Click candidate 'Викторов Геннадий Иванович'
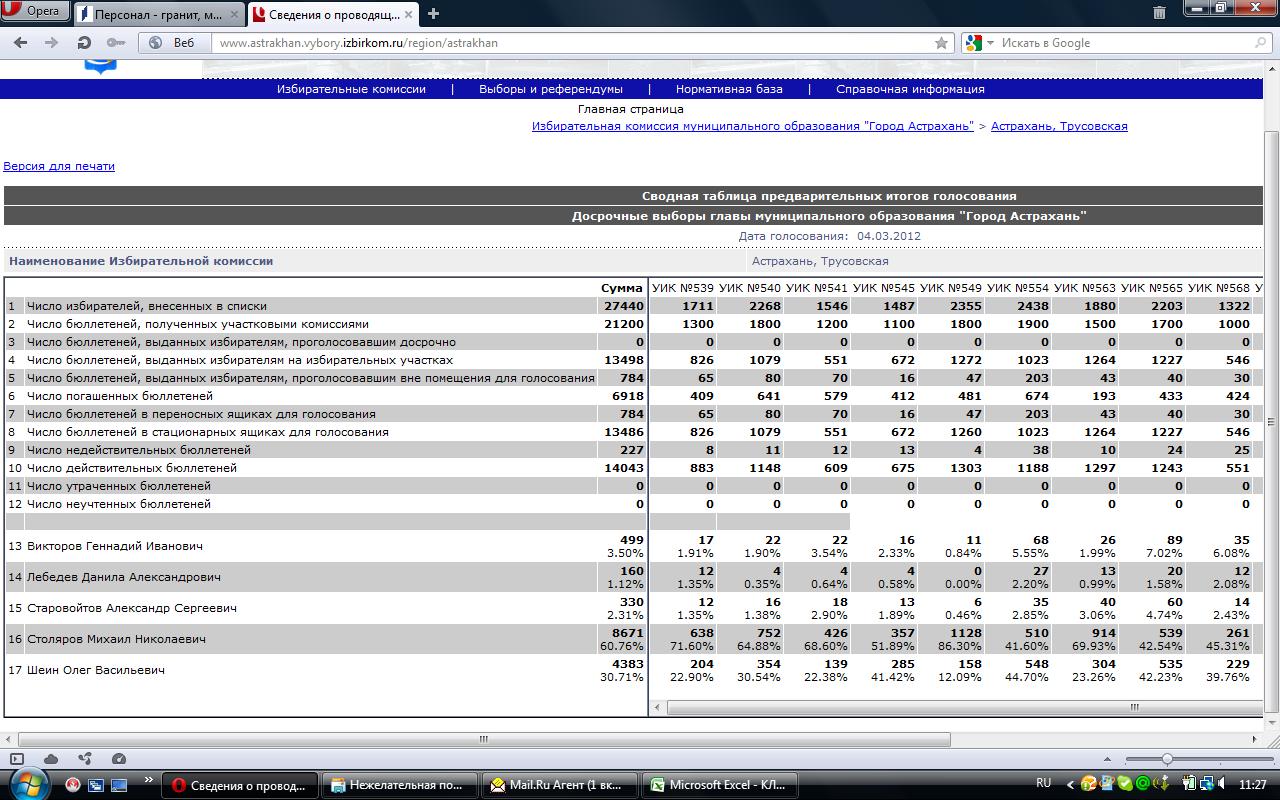The width and height of the screenshot is (1280, 800). point(114,546)
